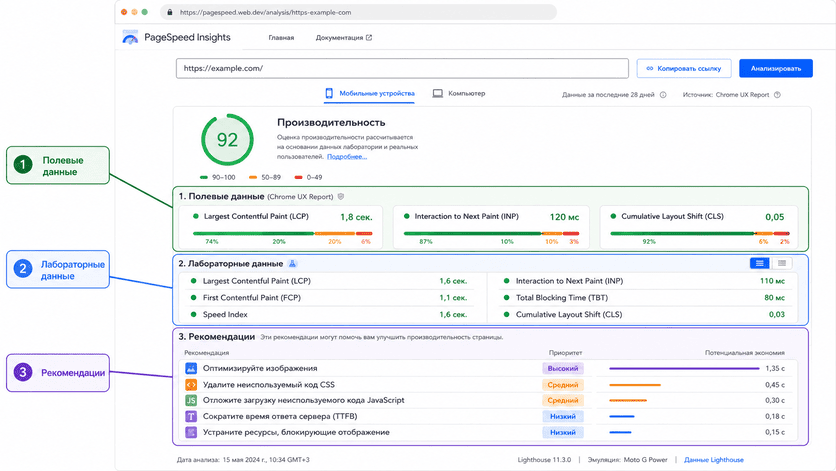Click the 1,35 с potential savings value
The height and width of the screenshot is (471, 836).
(775, 368)
